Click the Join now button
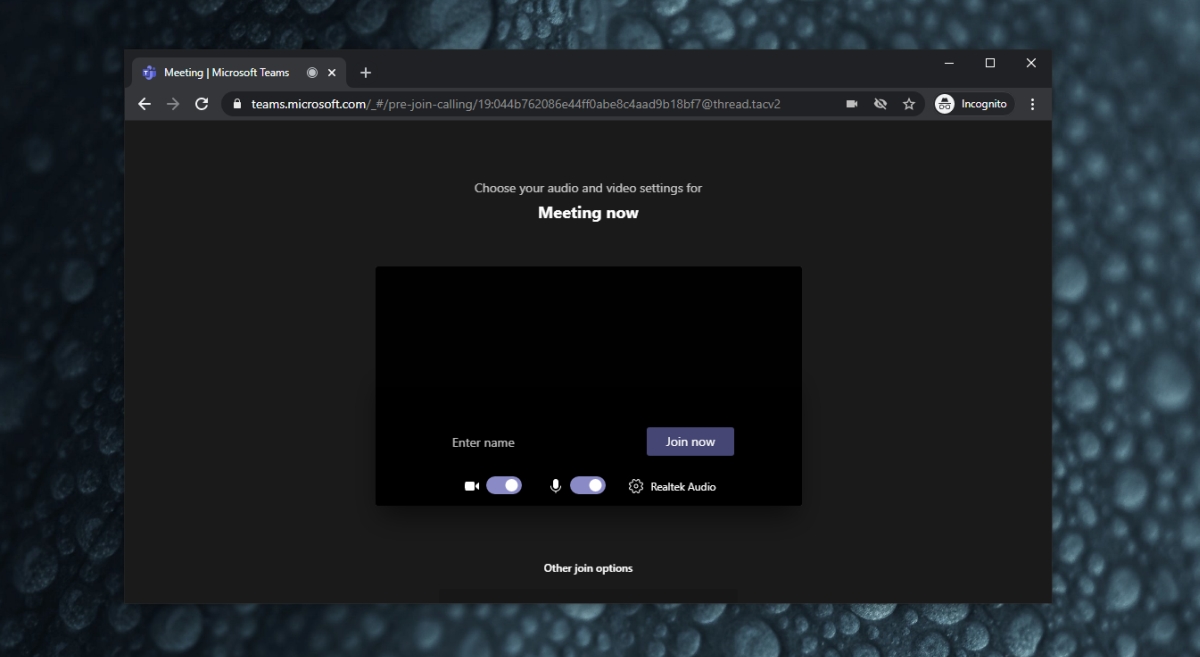The image size is (1200, 657). 690,442
